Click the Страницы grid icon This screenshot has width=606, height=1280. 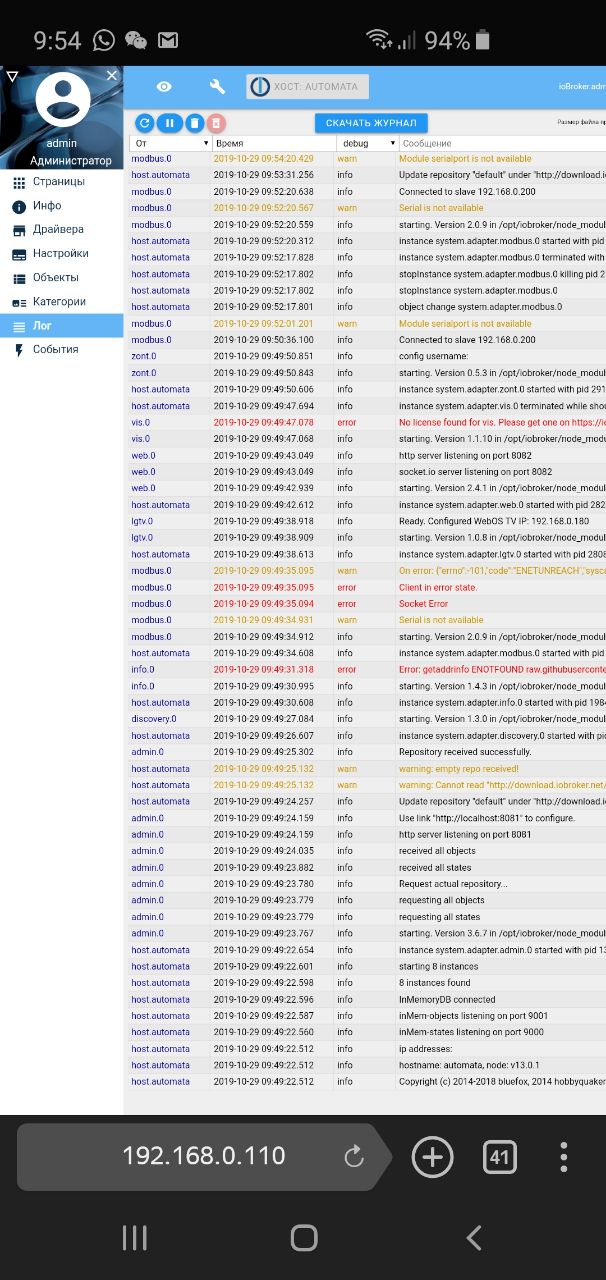pos(18,183)
